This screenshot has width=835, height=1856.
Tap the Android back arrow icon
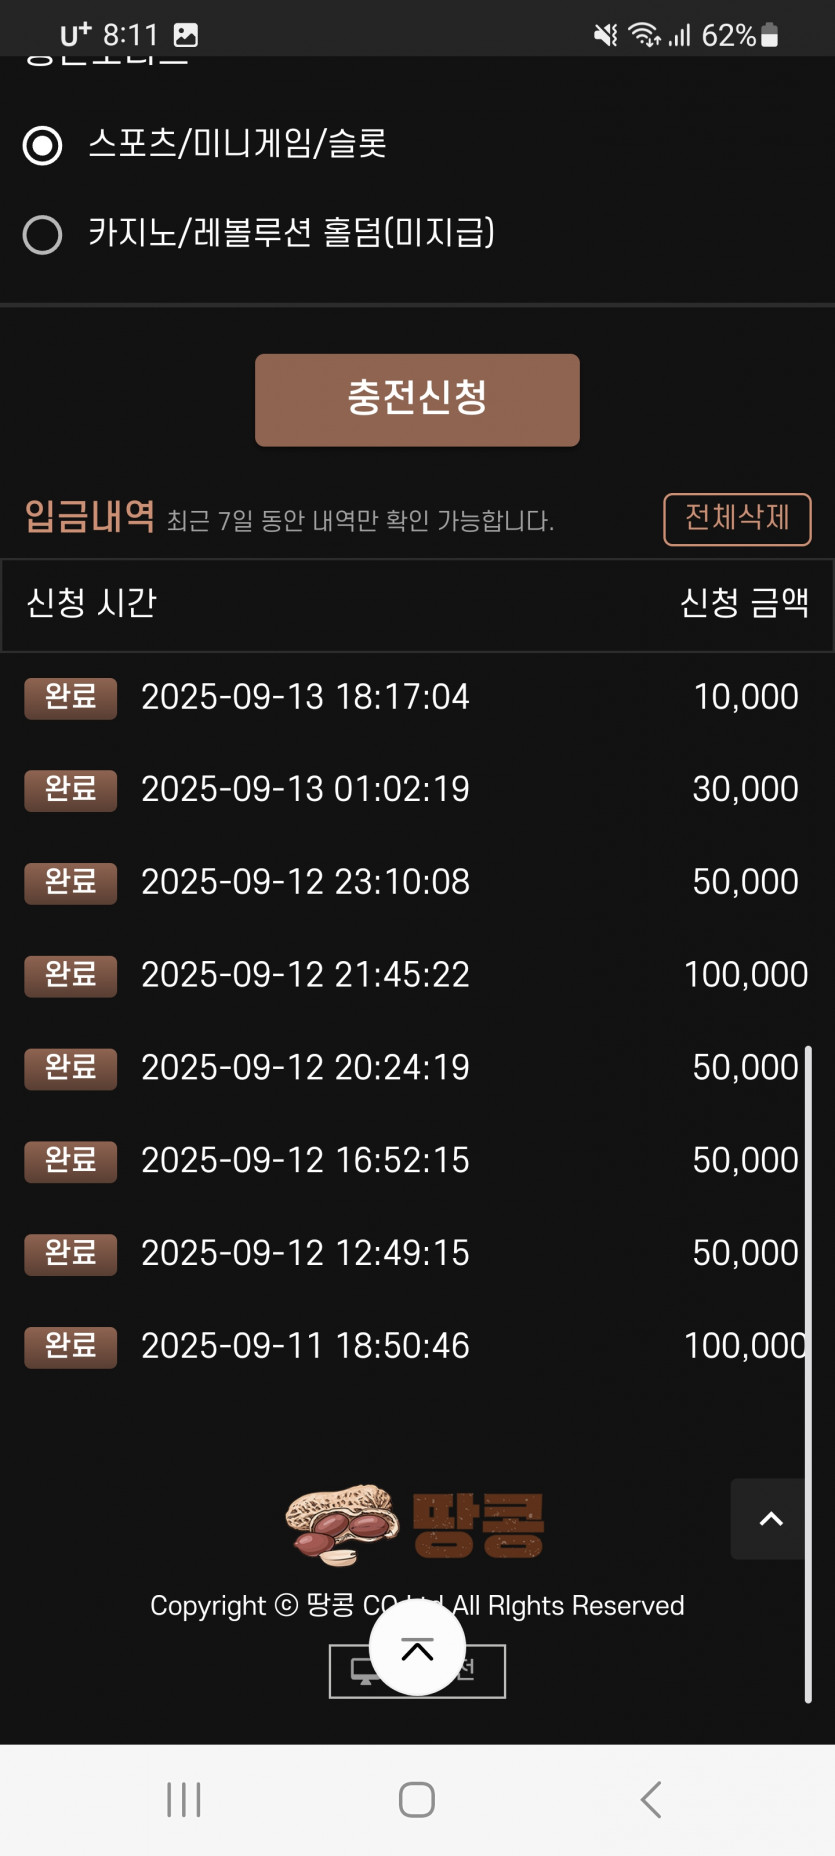click(x=651, y=1800)
